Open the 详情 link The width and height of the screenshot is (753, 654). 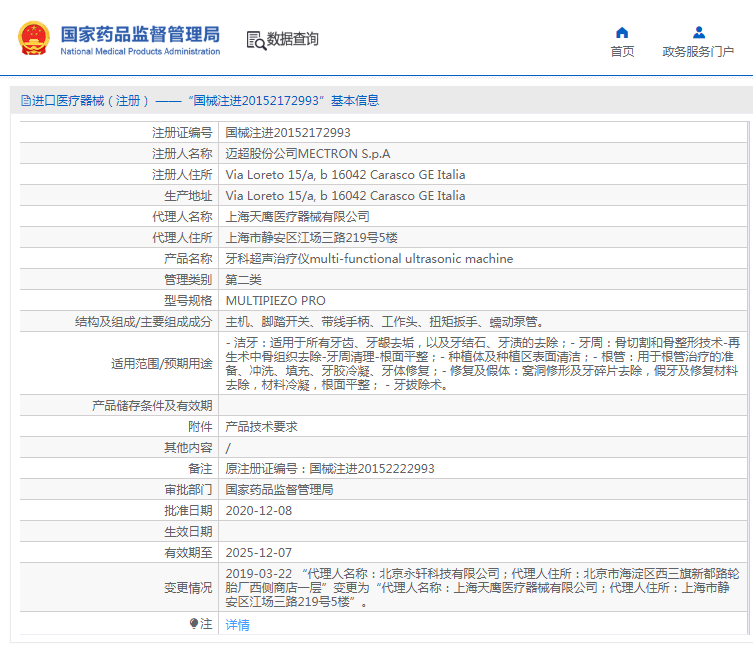[x=237, y=625]
